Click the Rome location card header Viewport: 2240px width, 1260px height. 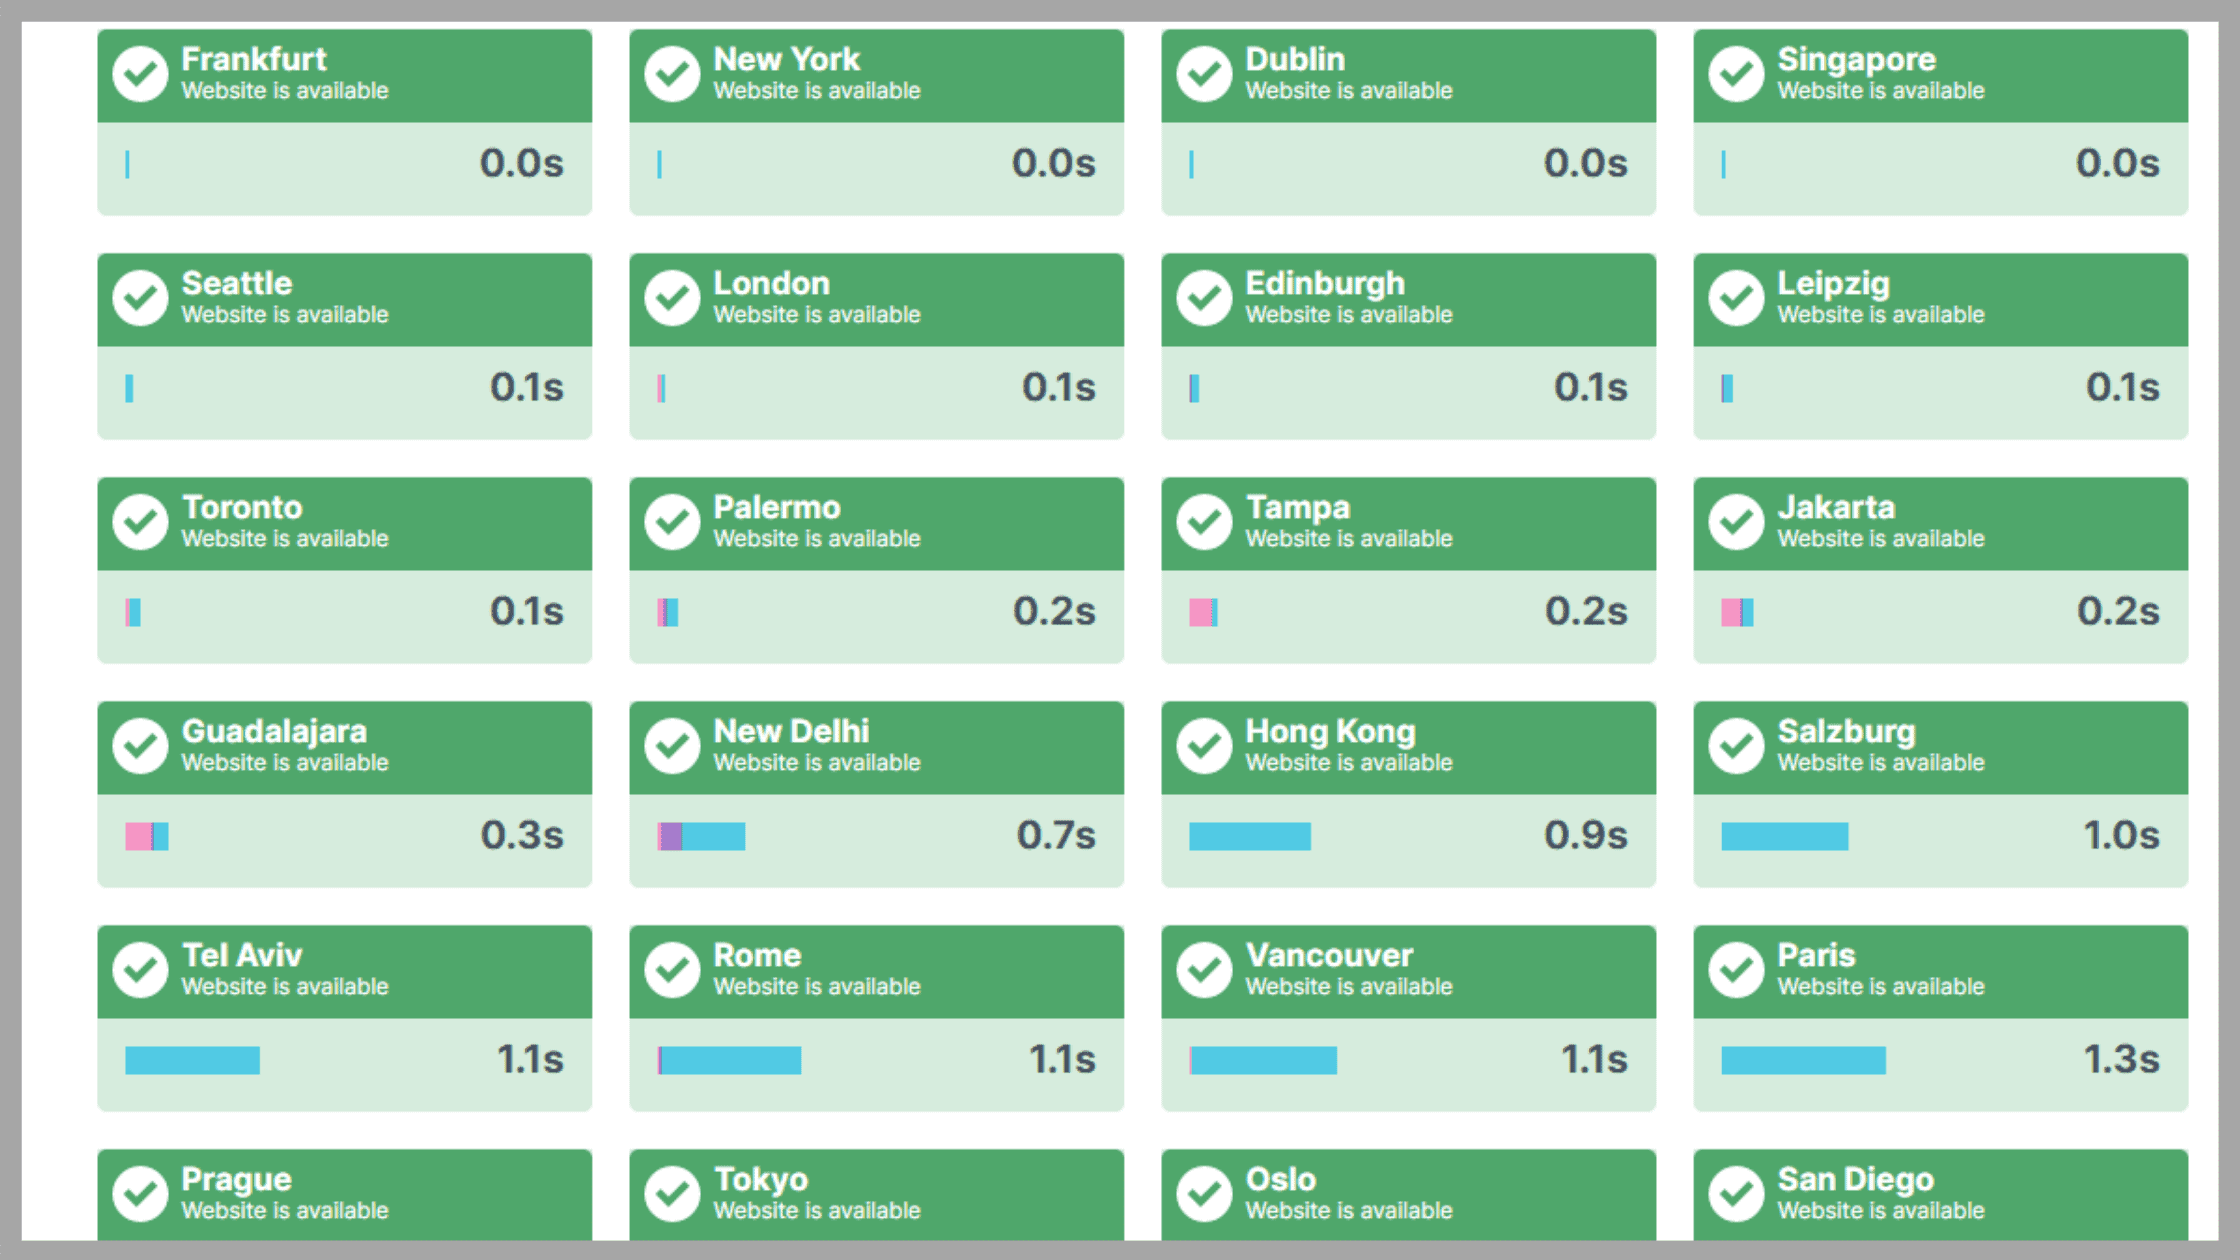876,972
